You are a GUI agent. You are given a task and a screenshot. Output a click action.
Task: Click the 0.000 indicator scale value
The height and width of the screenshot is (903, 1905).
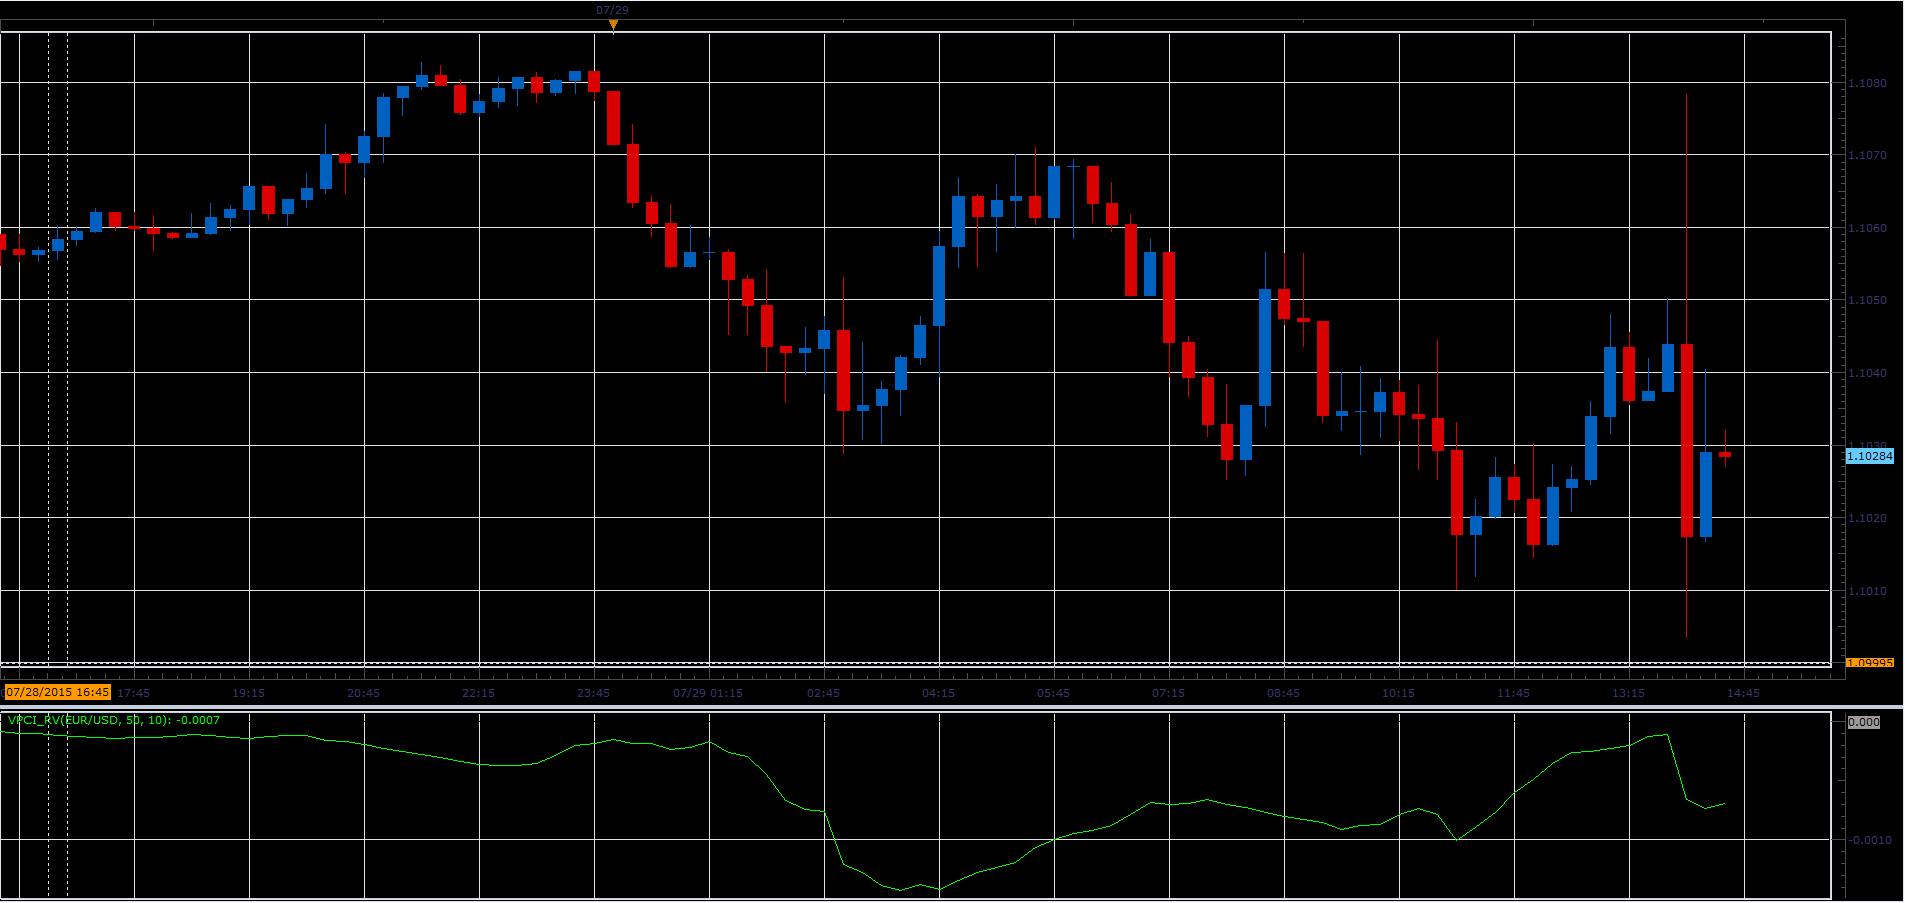1864,722
